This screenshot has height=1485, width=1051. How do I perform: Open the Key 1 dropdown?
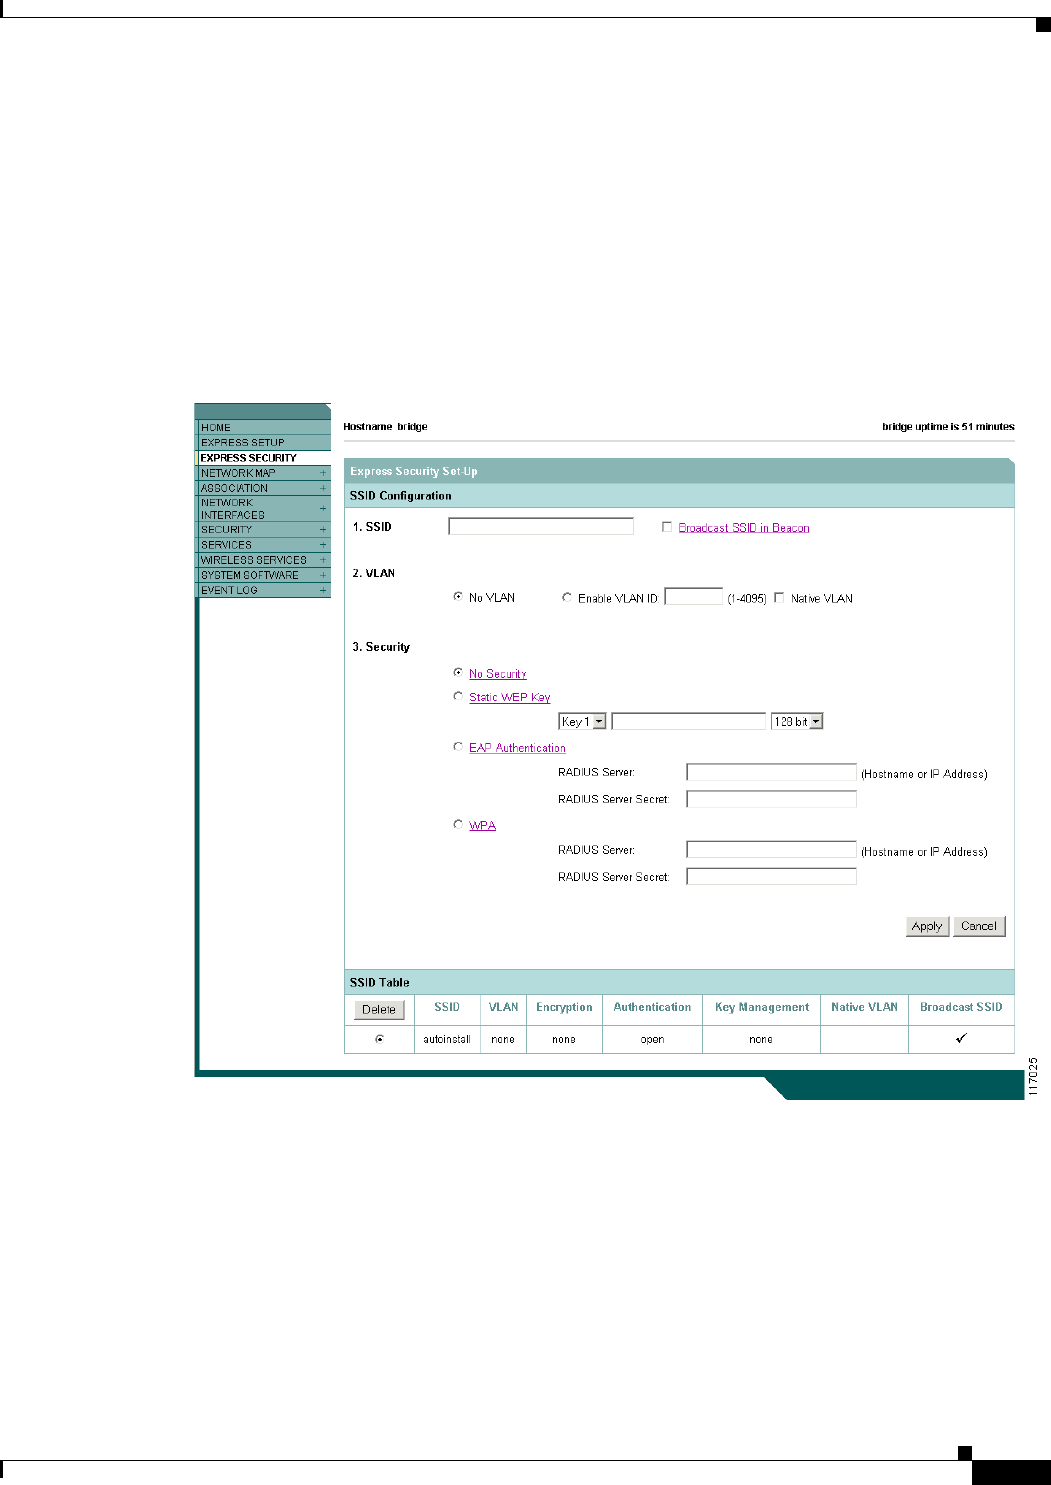[x=583, y=721]
